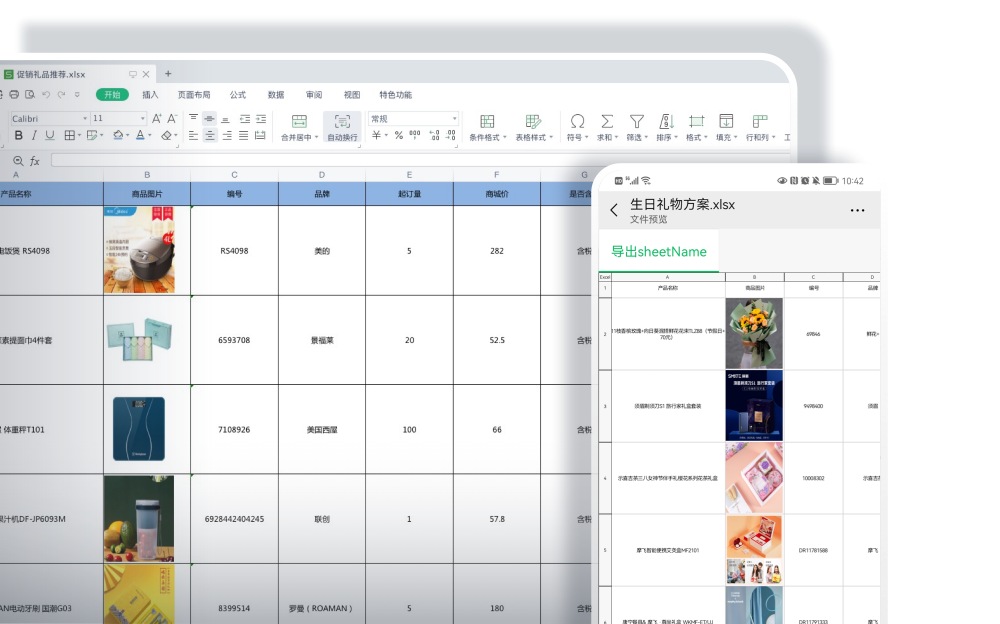Click the Fill (填充) icon
This screenshot has height=624, width=1000.
click(x=726, y=121)
